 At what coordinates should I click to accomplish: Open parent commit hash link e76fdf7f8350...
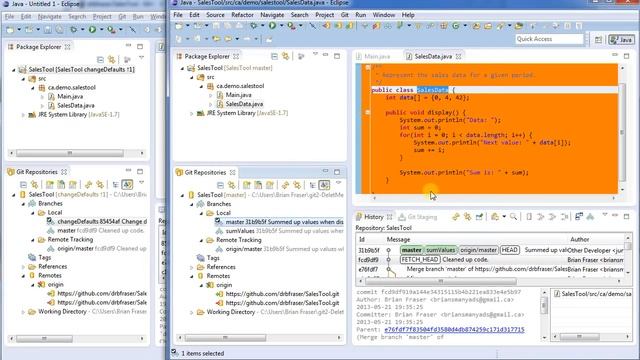(454, 329)
